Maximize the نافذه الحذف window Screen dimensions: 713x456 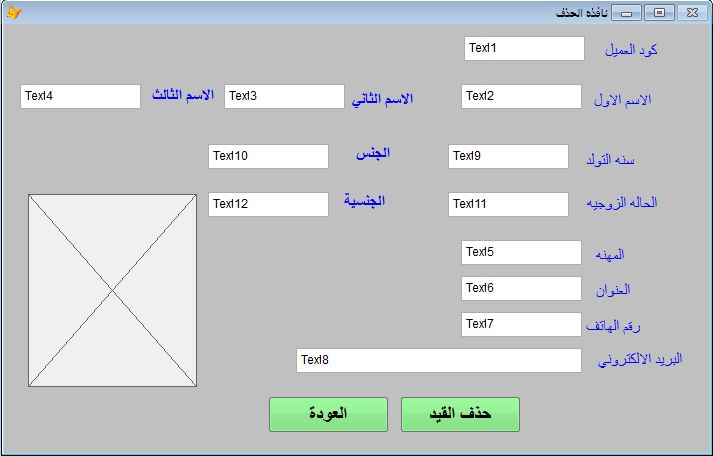tap(659, 13)
